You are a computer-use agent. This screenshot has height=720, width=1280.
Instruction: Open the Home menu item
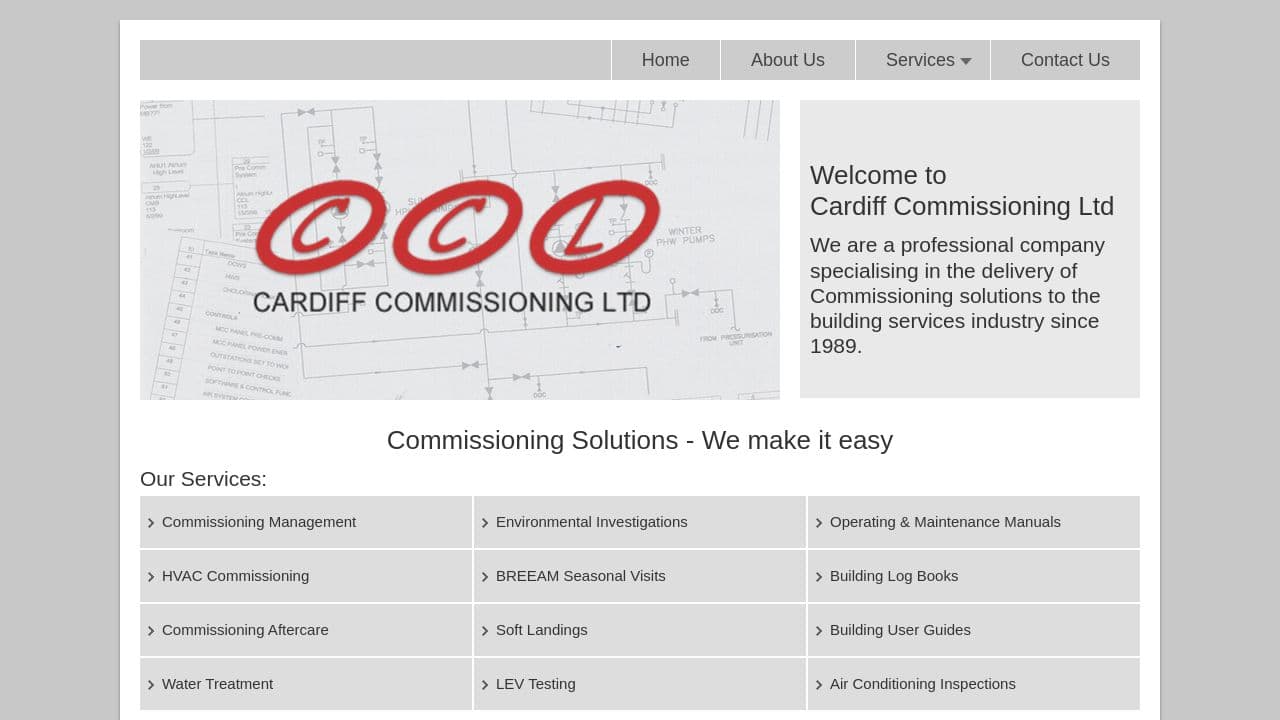point(666,60)
